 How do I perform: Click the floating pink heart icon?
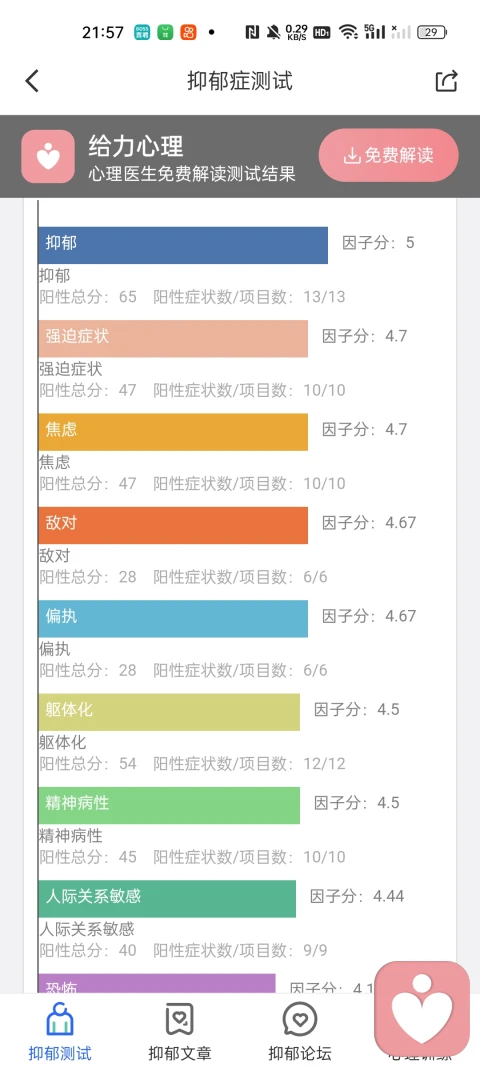pos(422,1008)
